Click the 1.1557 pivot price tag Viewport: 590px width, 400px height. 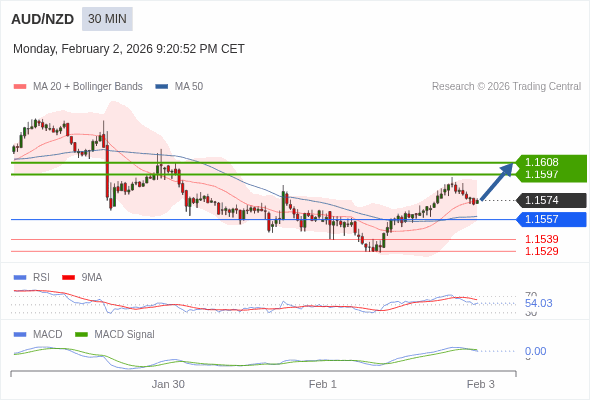click(551, 219)
